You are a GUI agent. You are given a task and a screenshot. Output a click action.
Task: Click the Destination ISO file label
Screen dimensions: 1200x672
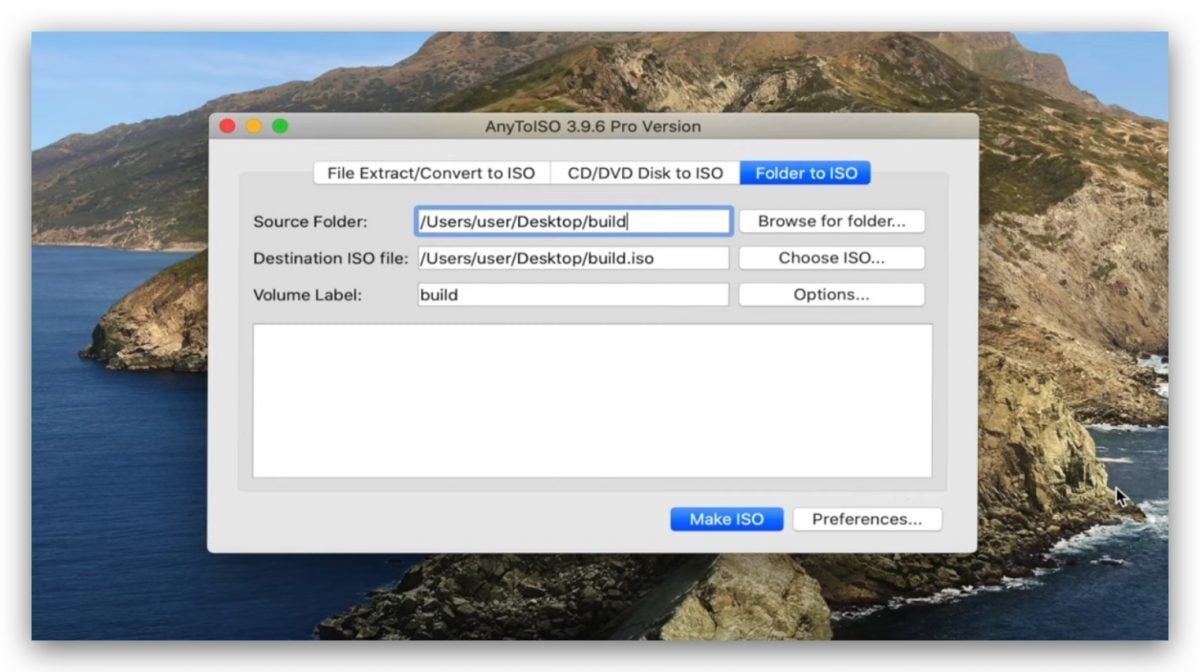(331, 258)
